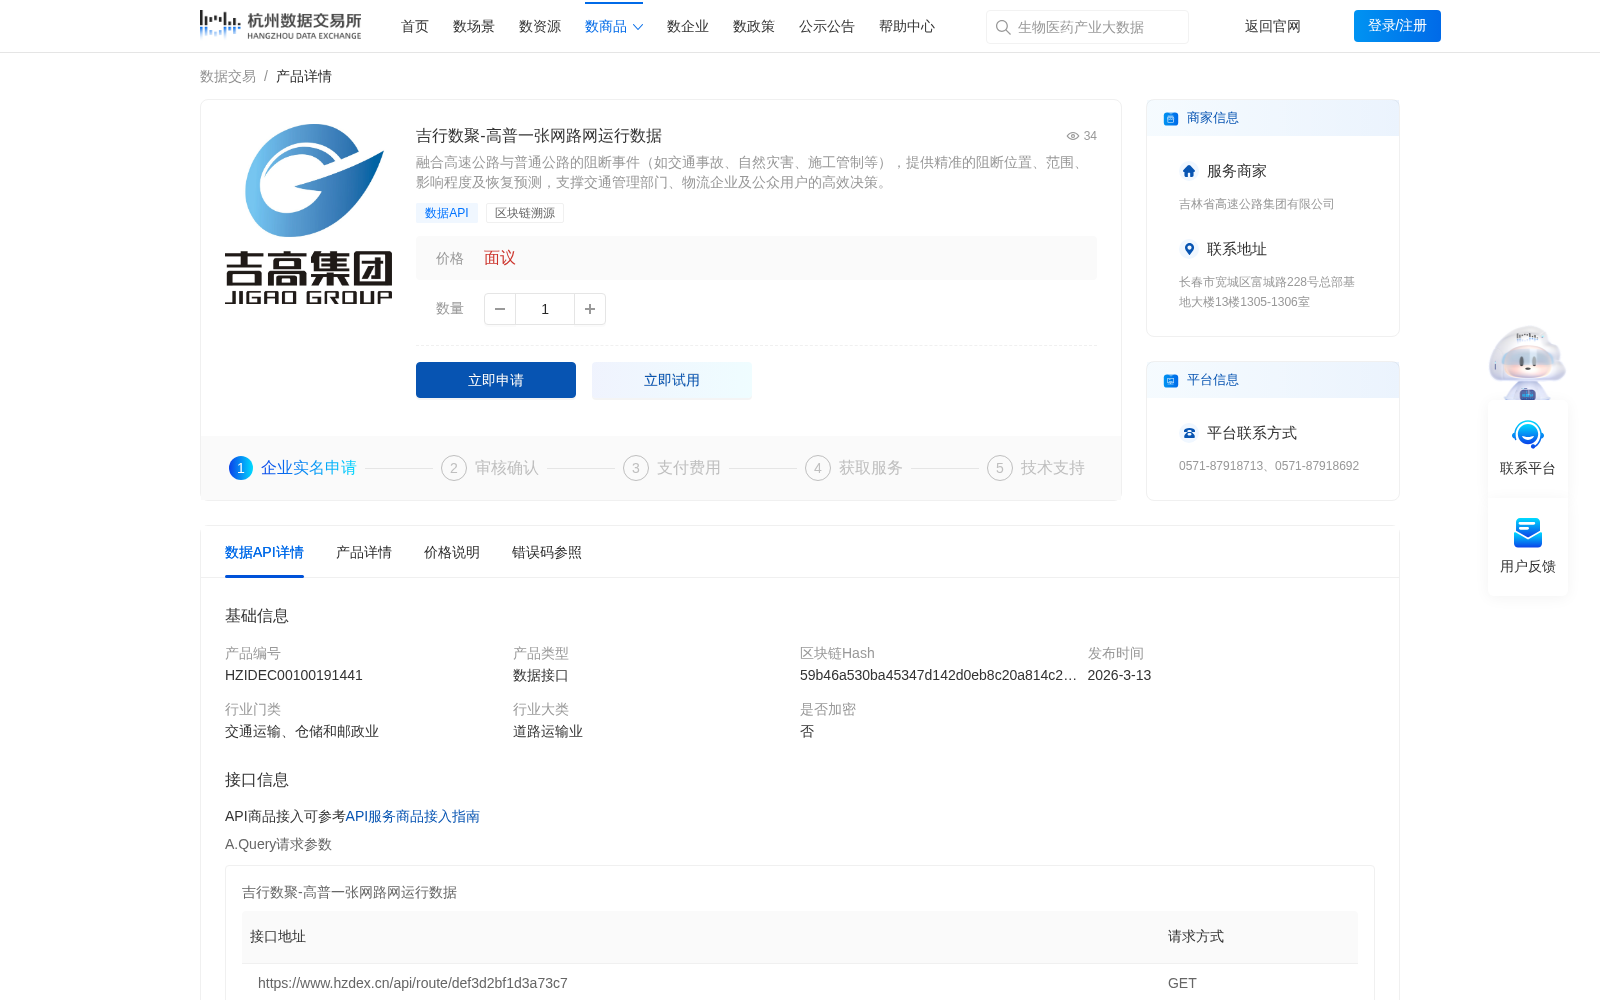Open 帮助中心 navigation item
The image size is (1600, 1000).
click(x=907, y=26)
